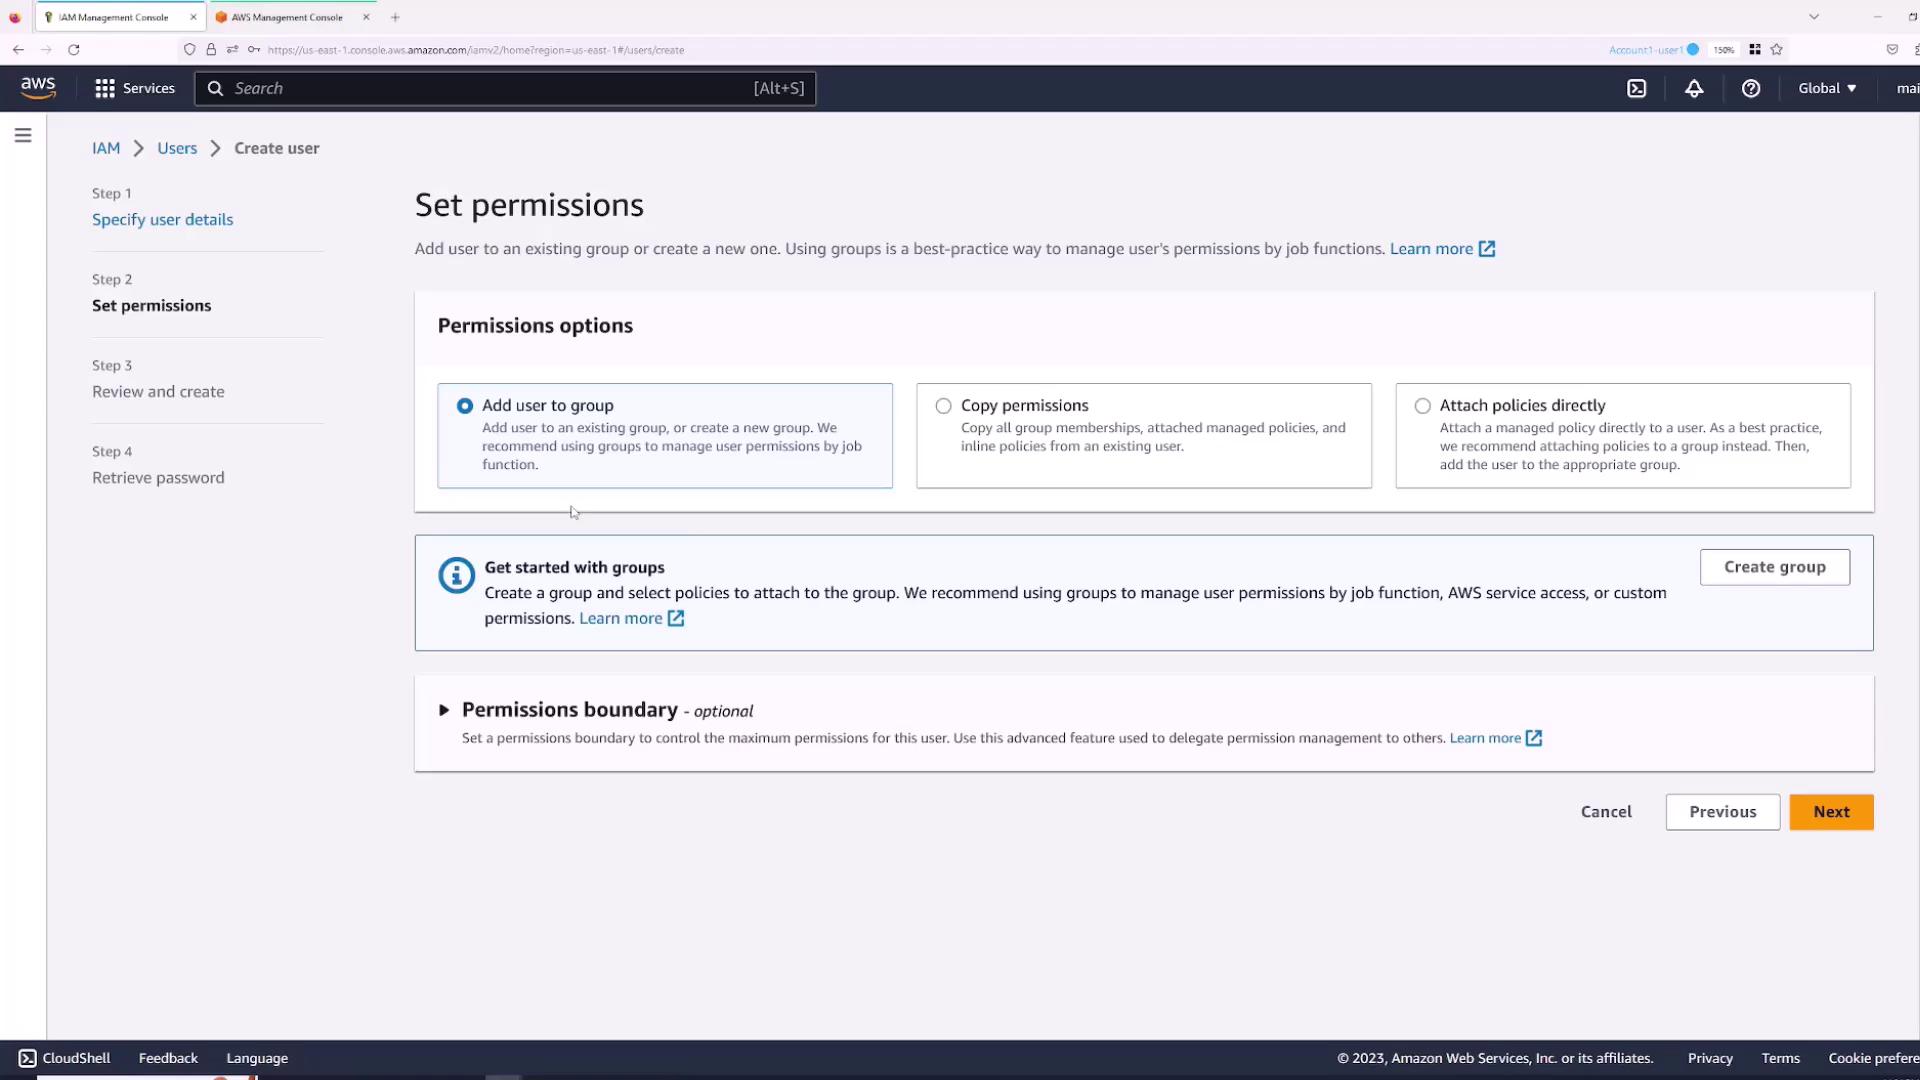Go to the Users breadcrumb

coord(177,148)
